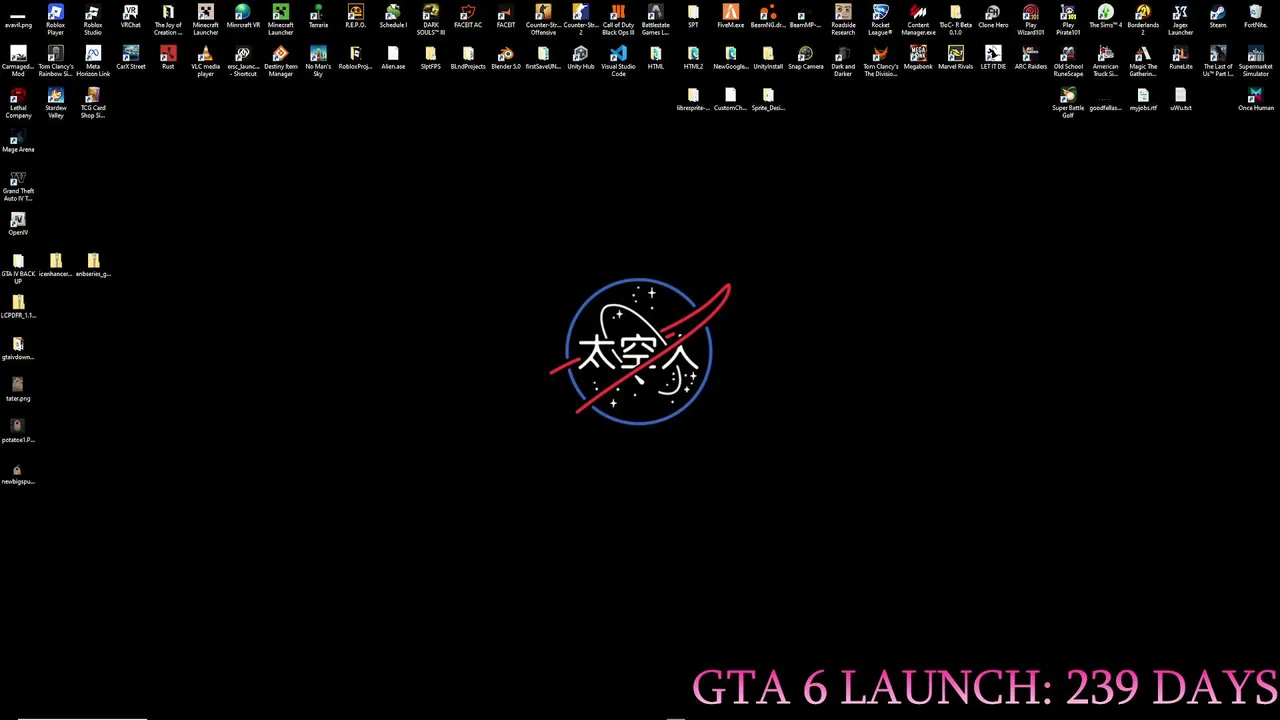The image size is (1280, 720).
Task: Select the Alien.ase file
Action: (x=393, y=59)
